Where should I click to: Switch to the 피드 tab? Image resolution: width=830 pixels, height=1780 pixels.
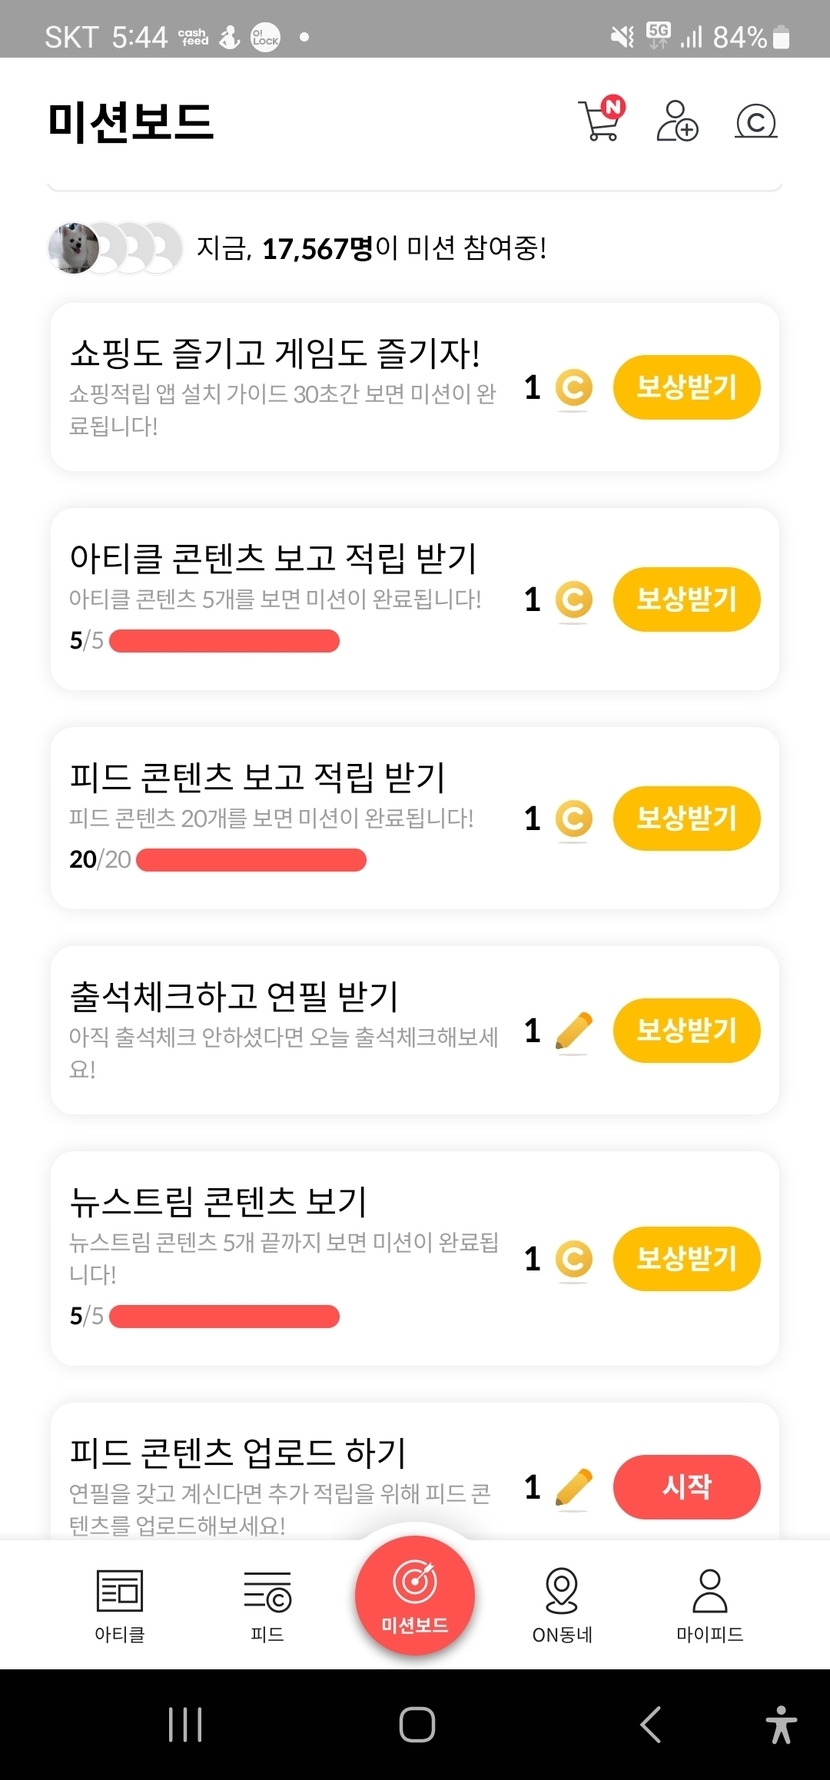pos(267,1605)
